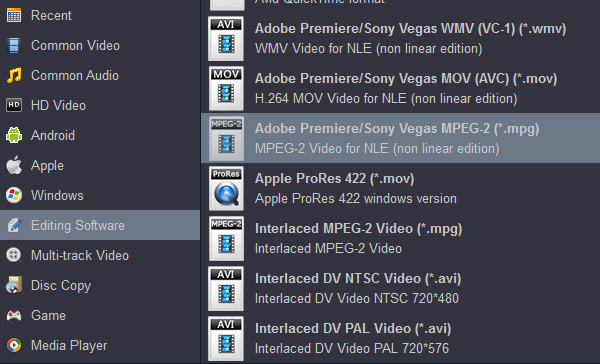Select the Common Video film icon
The image size is (600, 364).
click(14, 46)
